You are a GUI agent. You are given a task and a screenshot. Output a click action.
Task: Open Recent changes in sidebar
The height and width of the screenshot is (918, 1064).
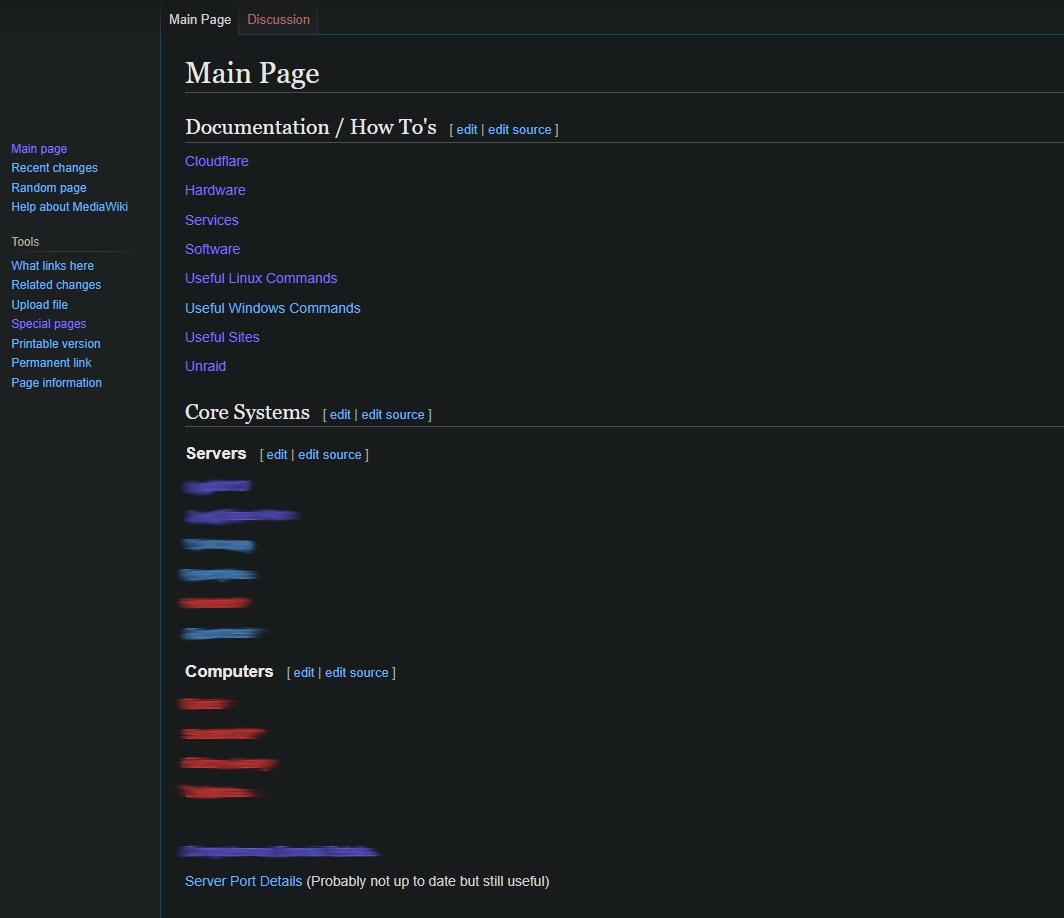coord(54,168)
